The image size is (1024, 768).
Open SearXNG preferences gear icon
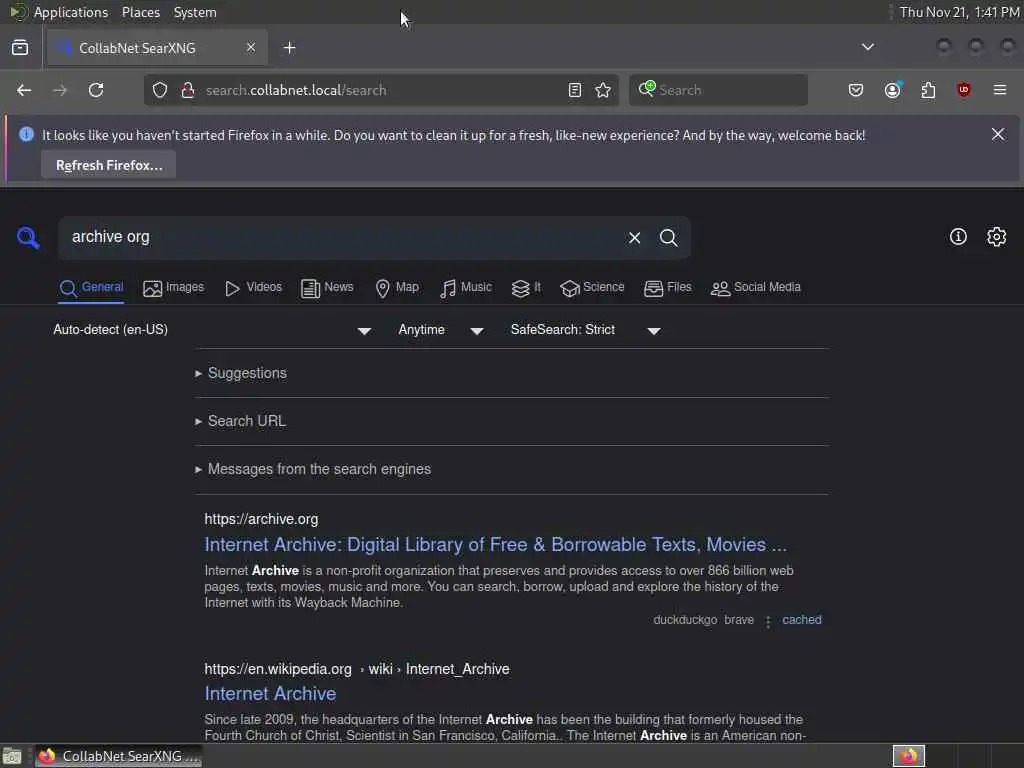[x=997, y=236]
